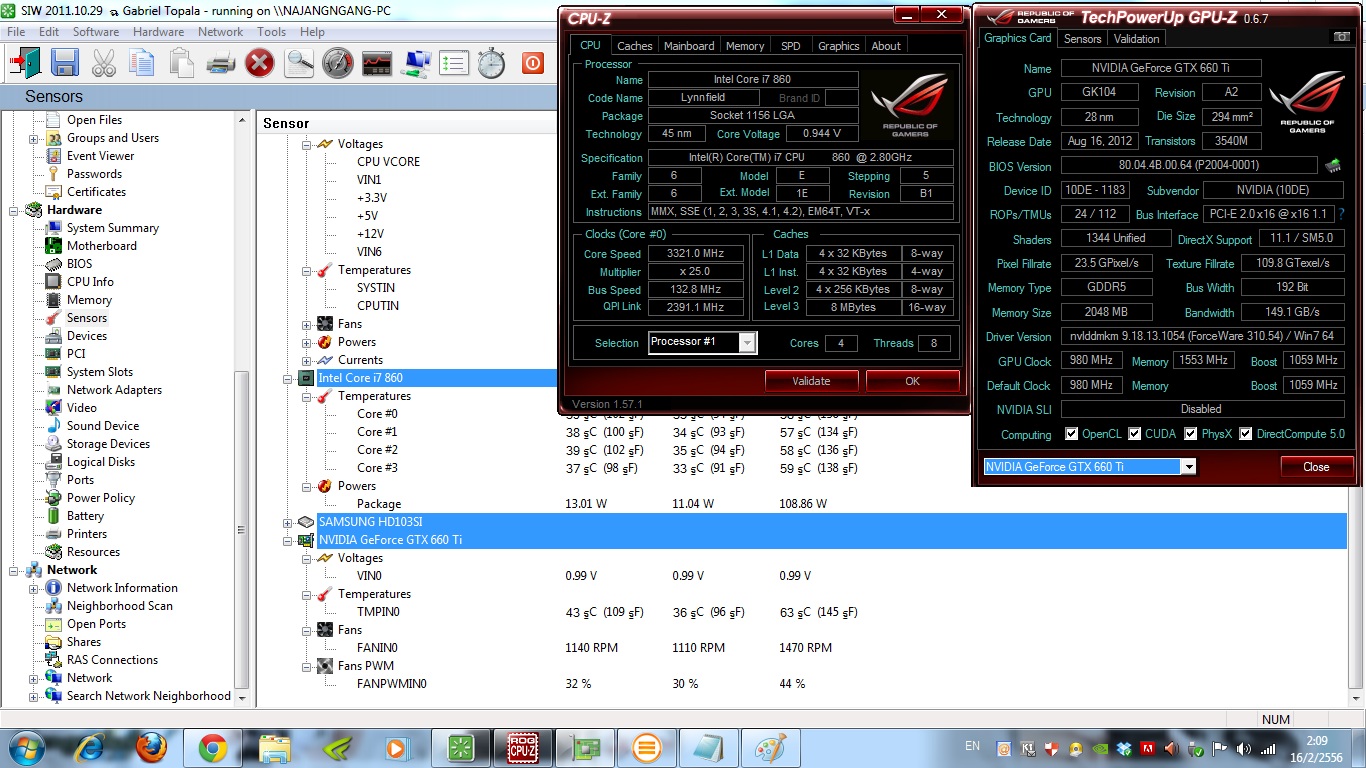Expand the Fans sensor group above Powers
The height and width of the screenshot is (768, 1366).
pyautogui.click(x=307, y=324)
